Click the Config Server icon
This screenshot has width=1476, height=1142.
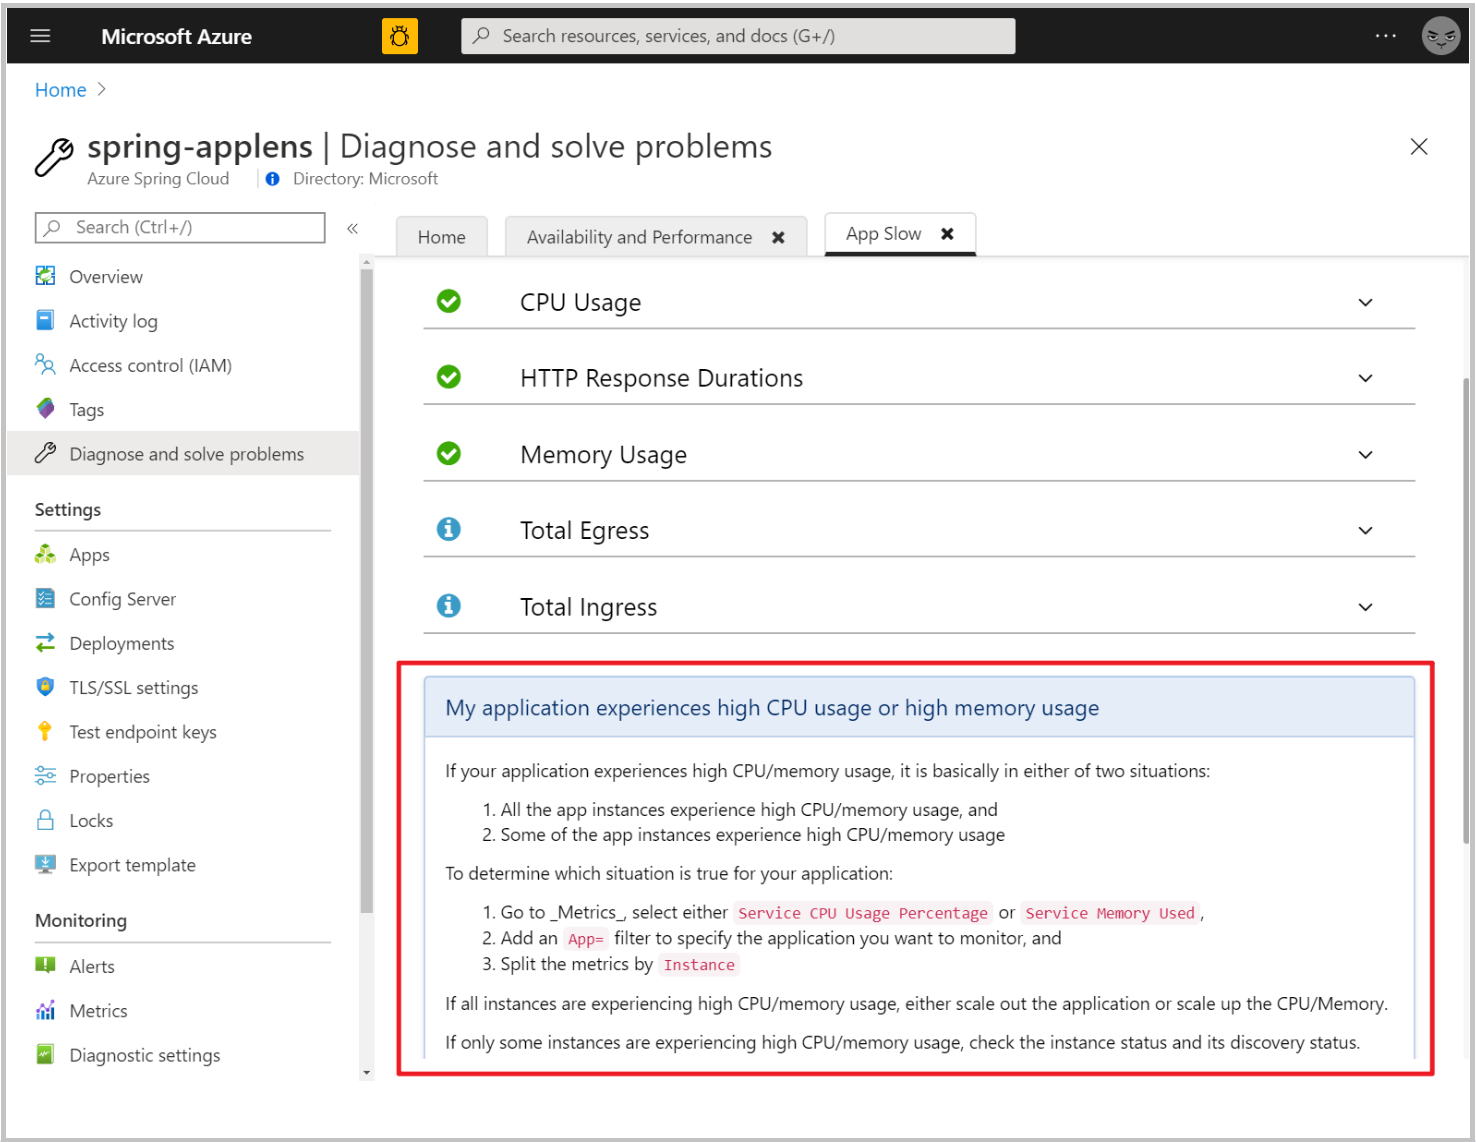(x=45, y=598)
